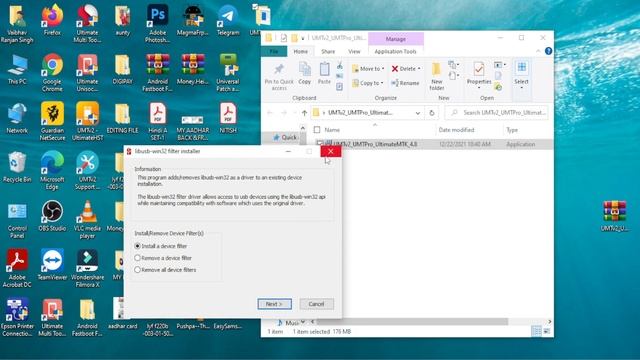Viewport: 640px width, 360px height.
Task: Click the Explorer search box
Action: [496, 113]
